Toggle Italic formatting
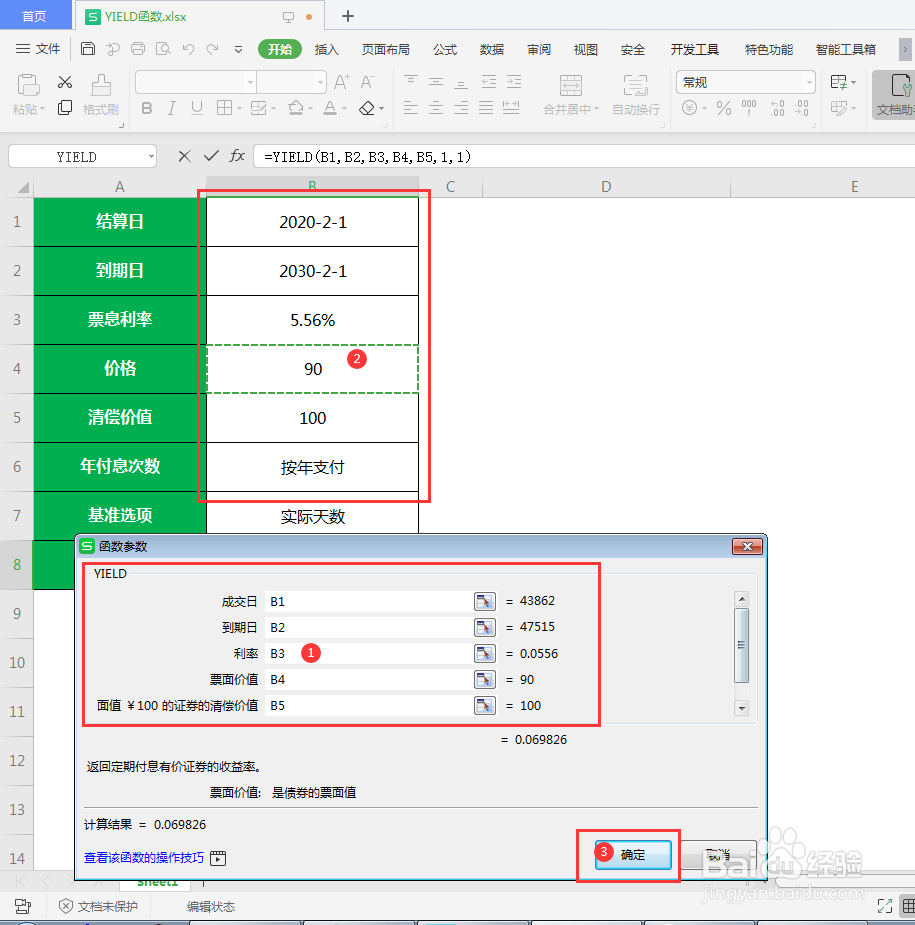 172,108
